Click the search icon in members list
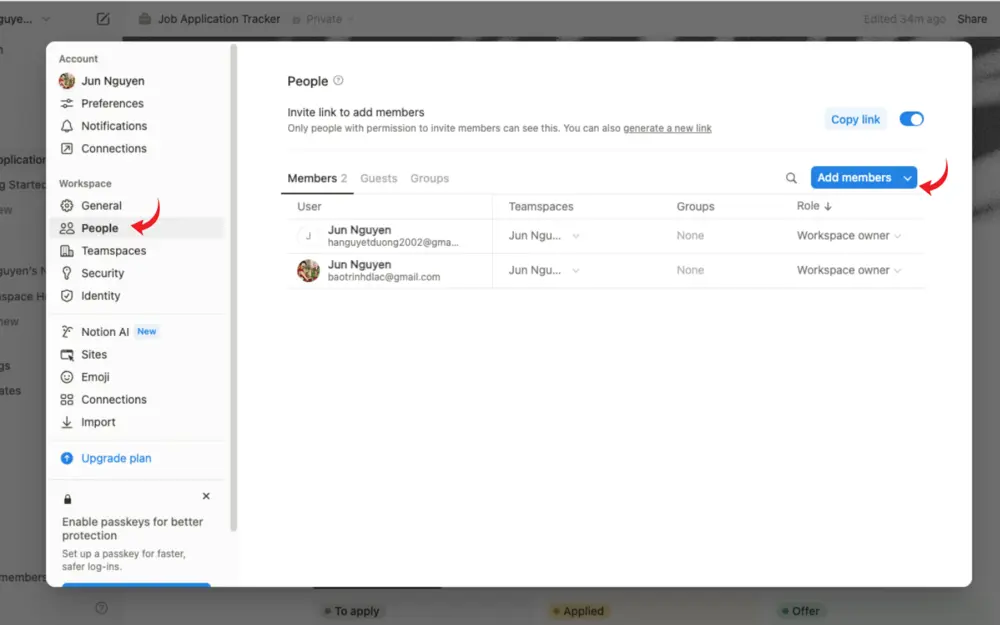This screenshot has height=625, width=1000. click(x=791, y=178)
